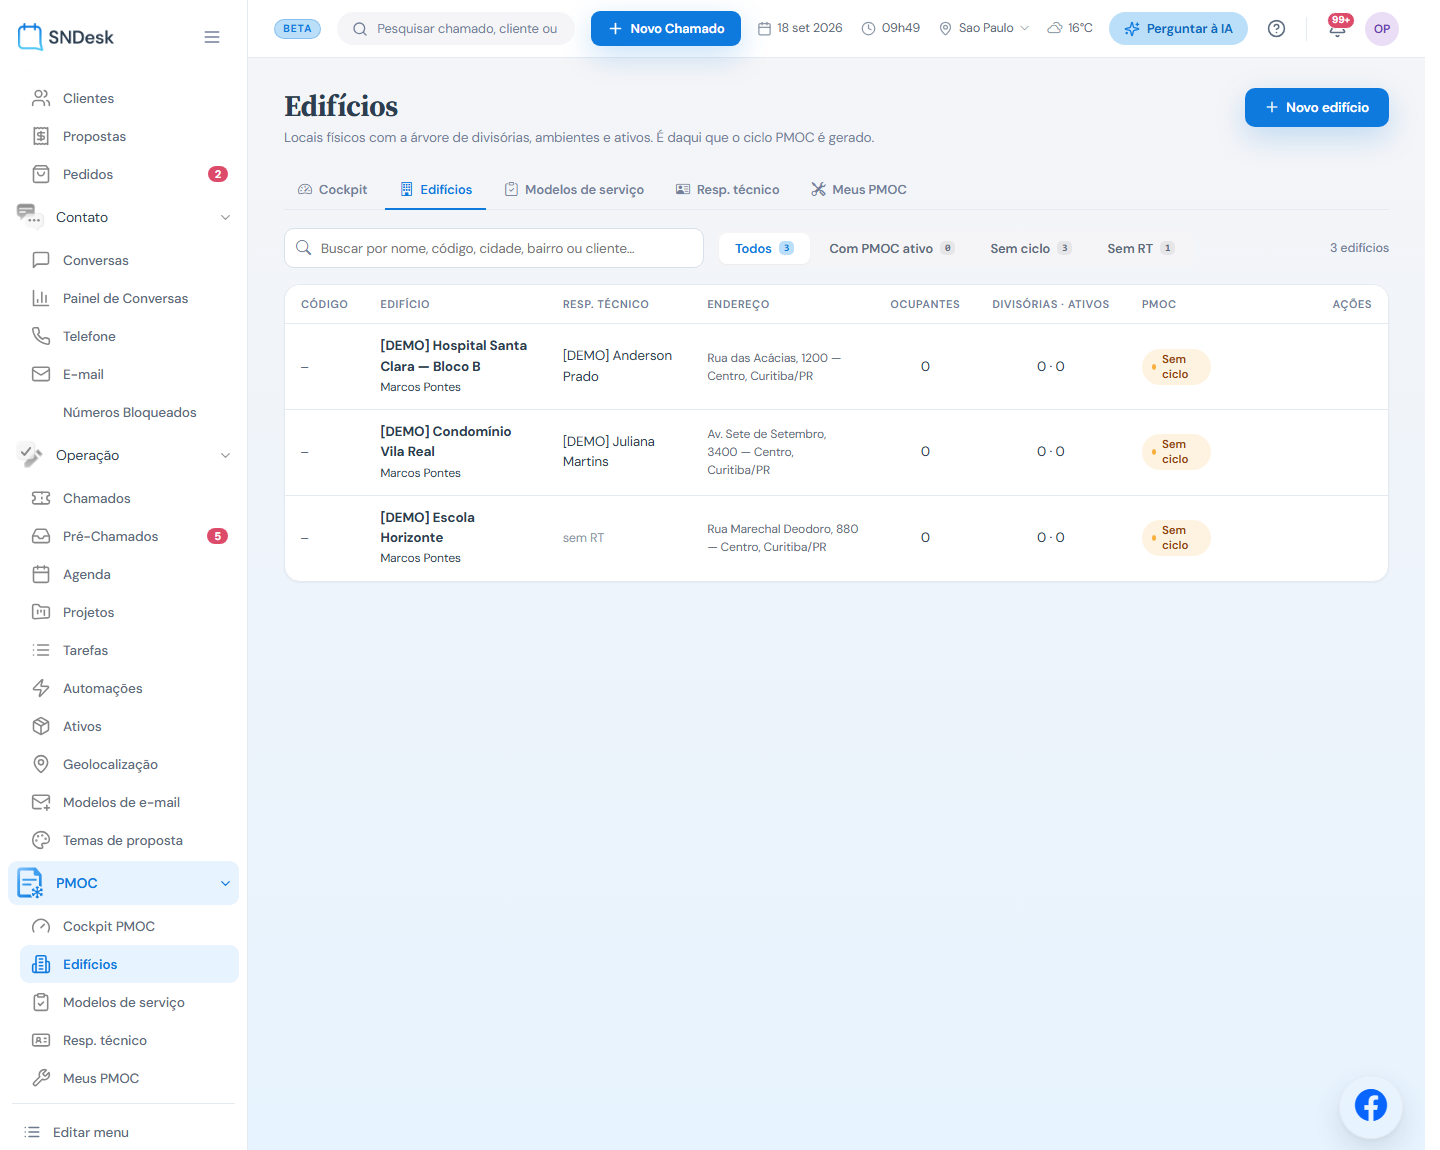Toggle the sidebar hamburger menu

pyautogui.click(x=212, y=37)
